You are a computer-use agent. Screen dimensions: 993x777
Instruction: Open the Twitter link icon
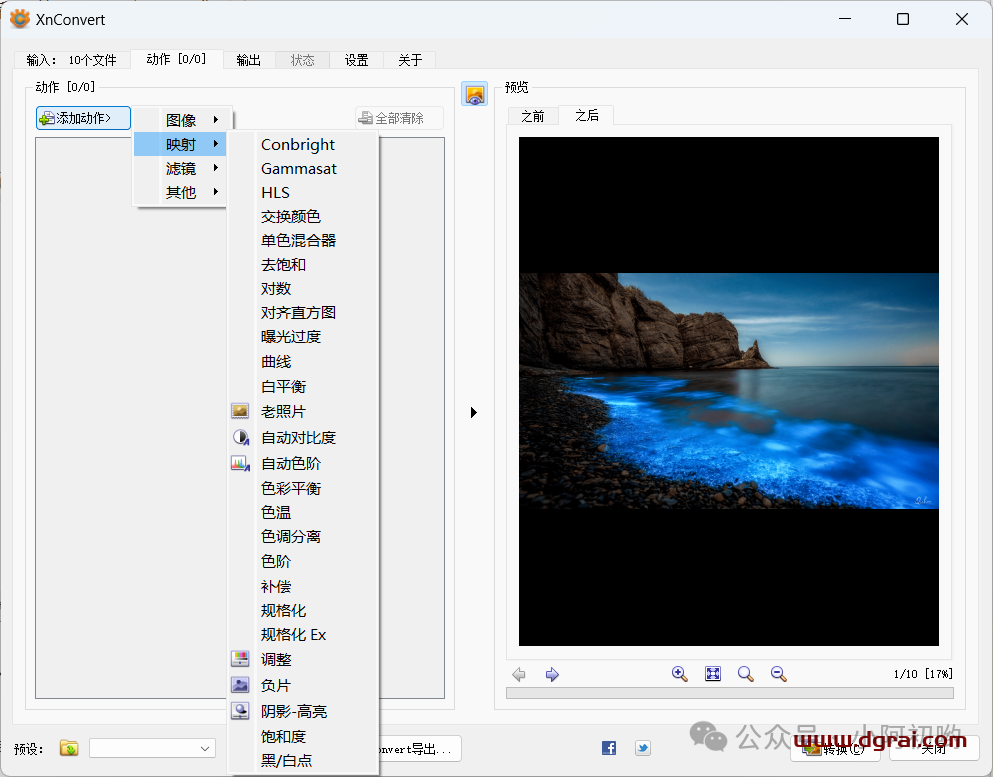643,748
